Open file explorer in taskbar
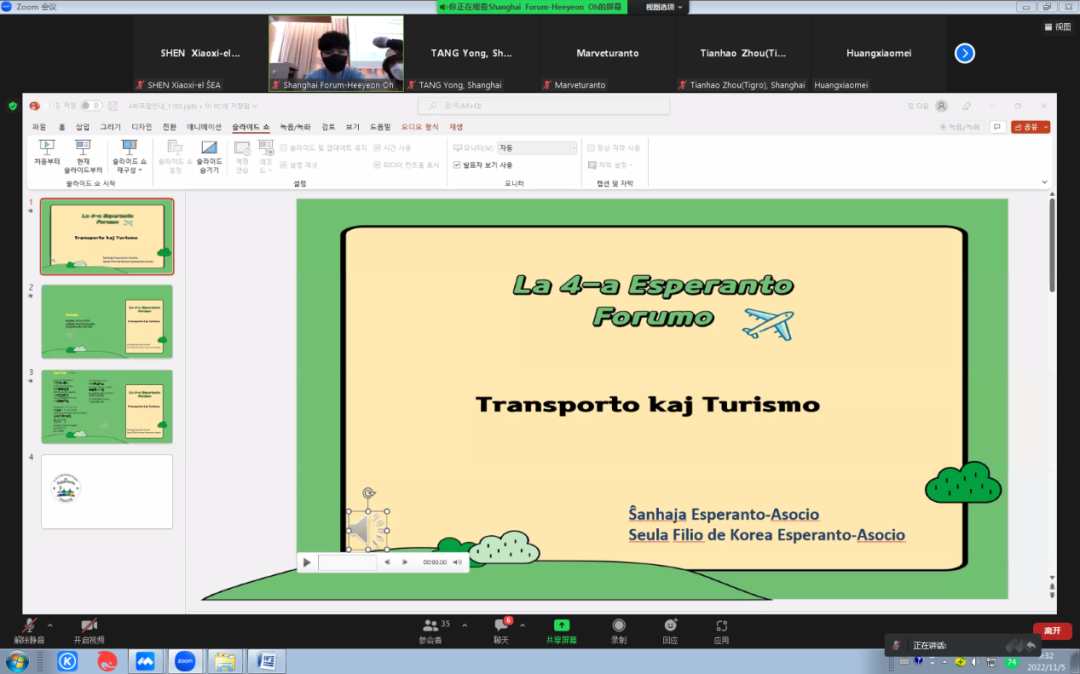The height and width of the screenshot is (674, 1080). [x=225, y=662]
